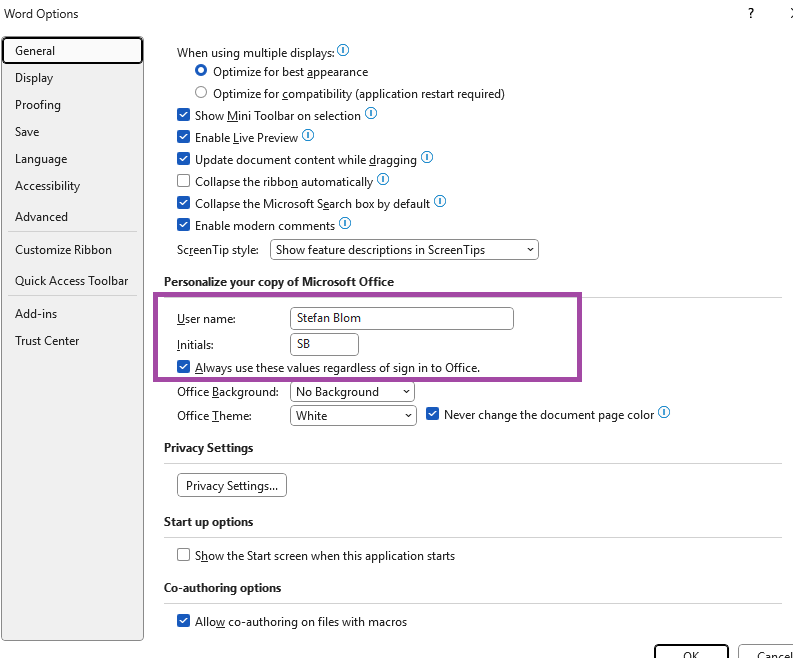Click info icon next to multiple displays
This screenshot has width=793, height=658.
point(343,50)
